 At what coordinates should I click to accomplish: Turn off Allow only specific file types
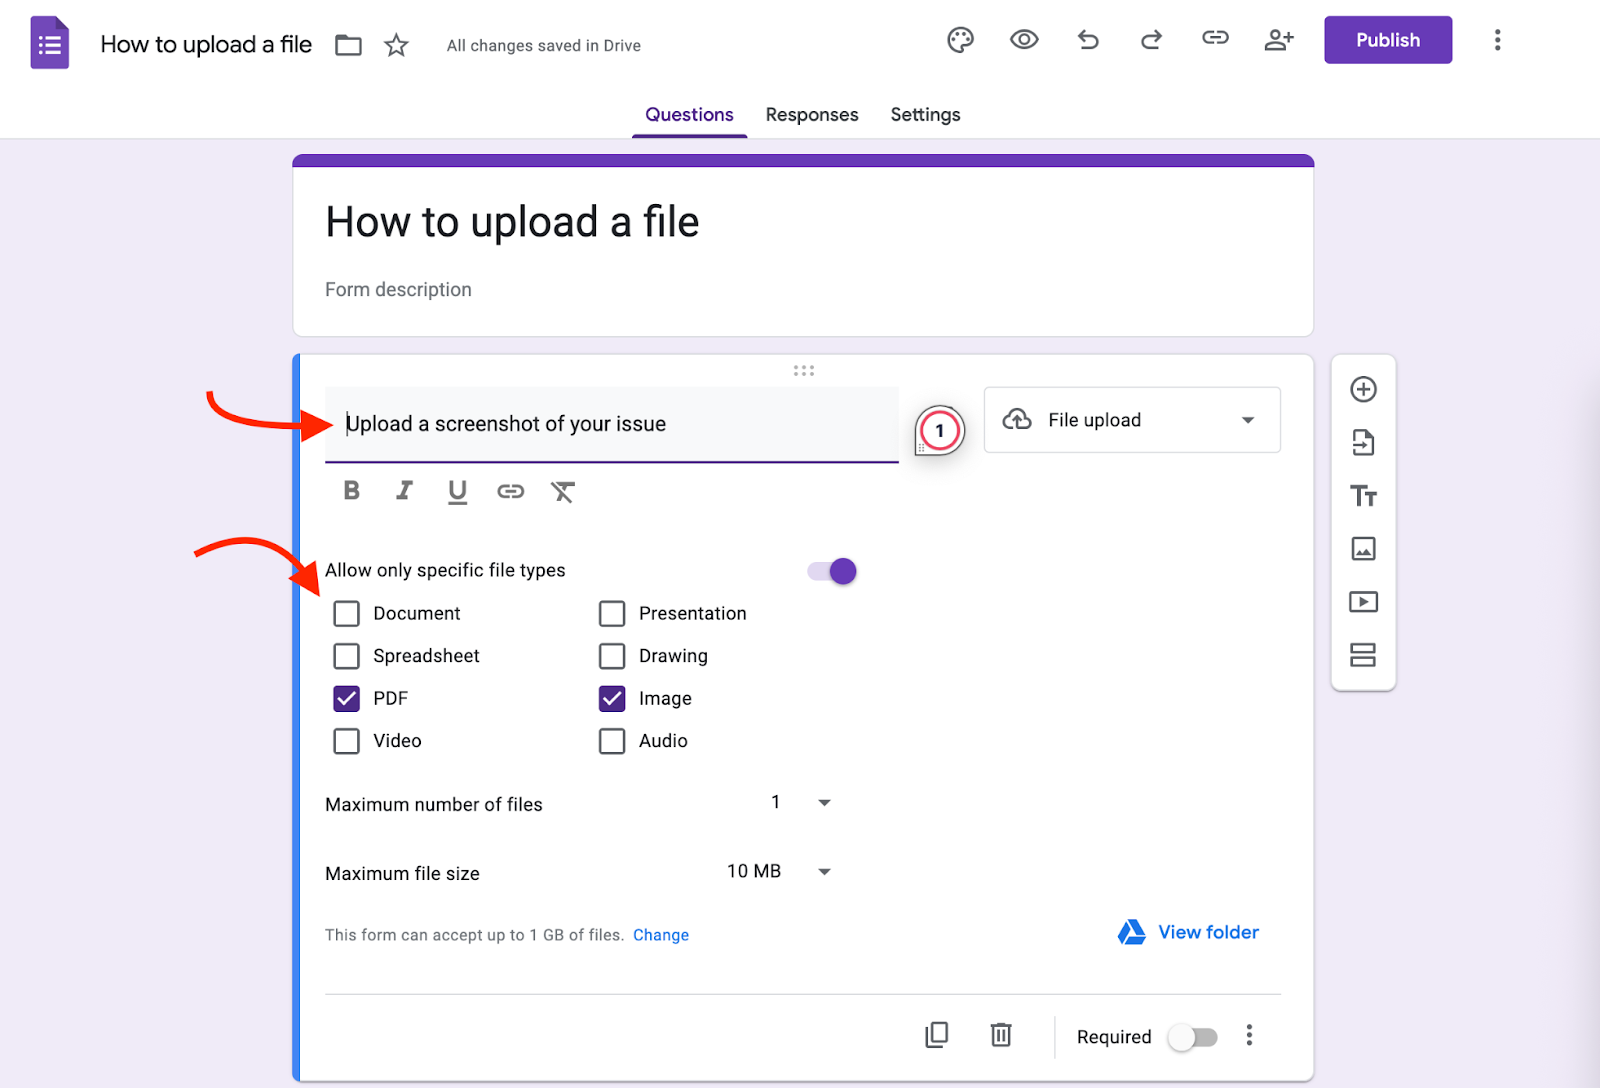pos(832,571)
